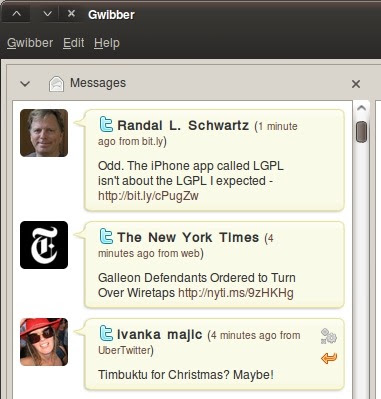Click The New York Times logo avatar
This screenshot has width=381, height=399.
click(44, 245)
